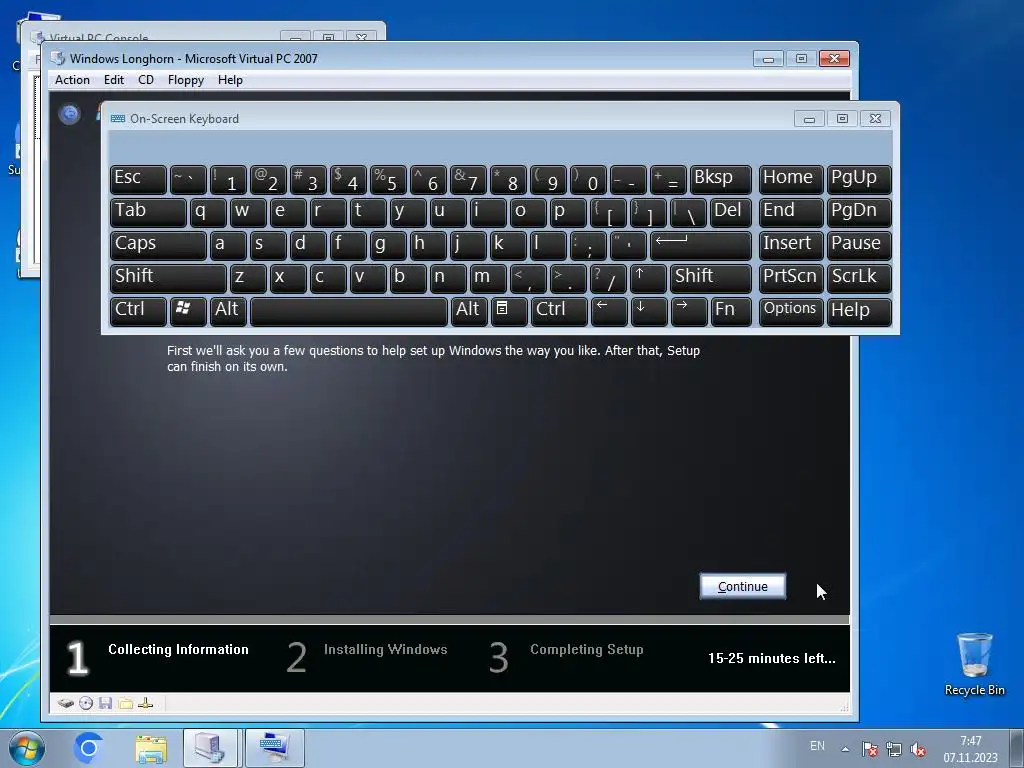
Task: Toggle the Caps key on On-Screen Keyboard
Action: click(158, 245)
